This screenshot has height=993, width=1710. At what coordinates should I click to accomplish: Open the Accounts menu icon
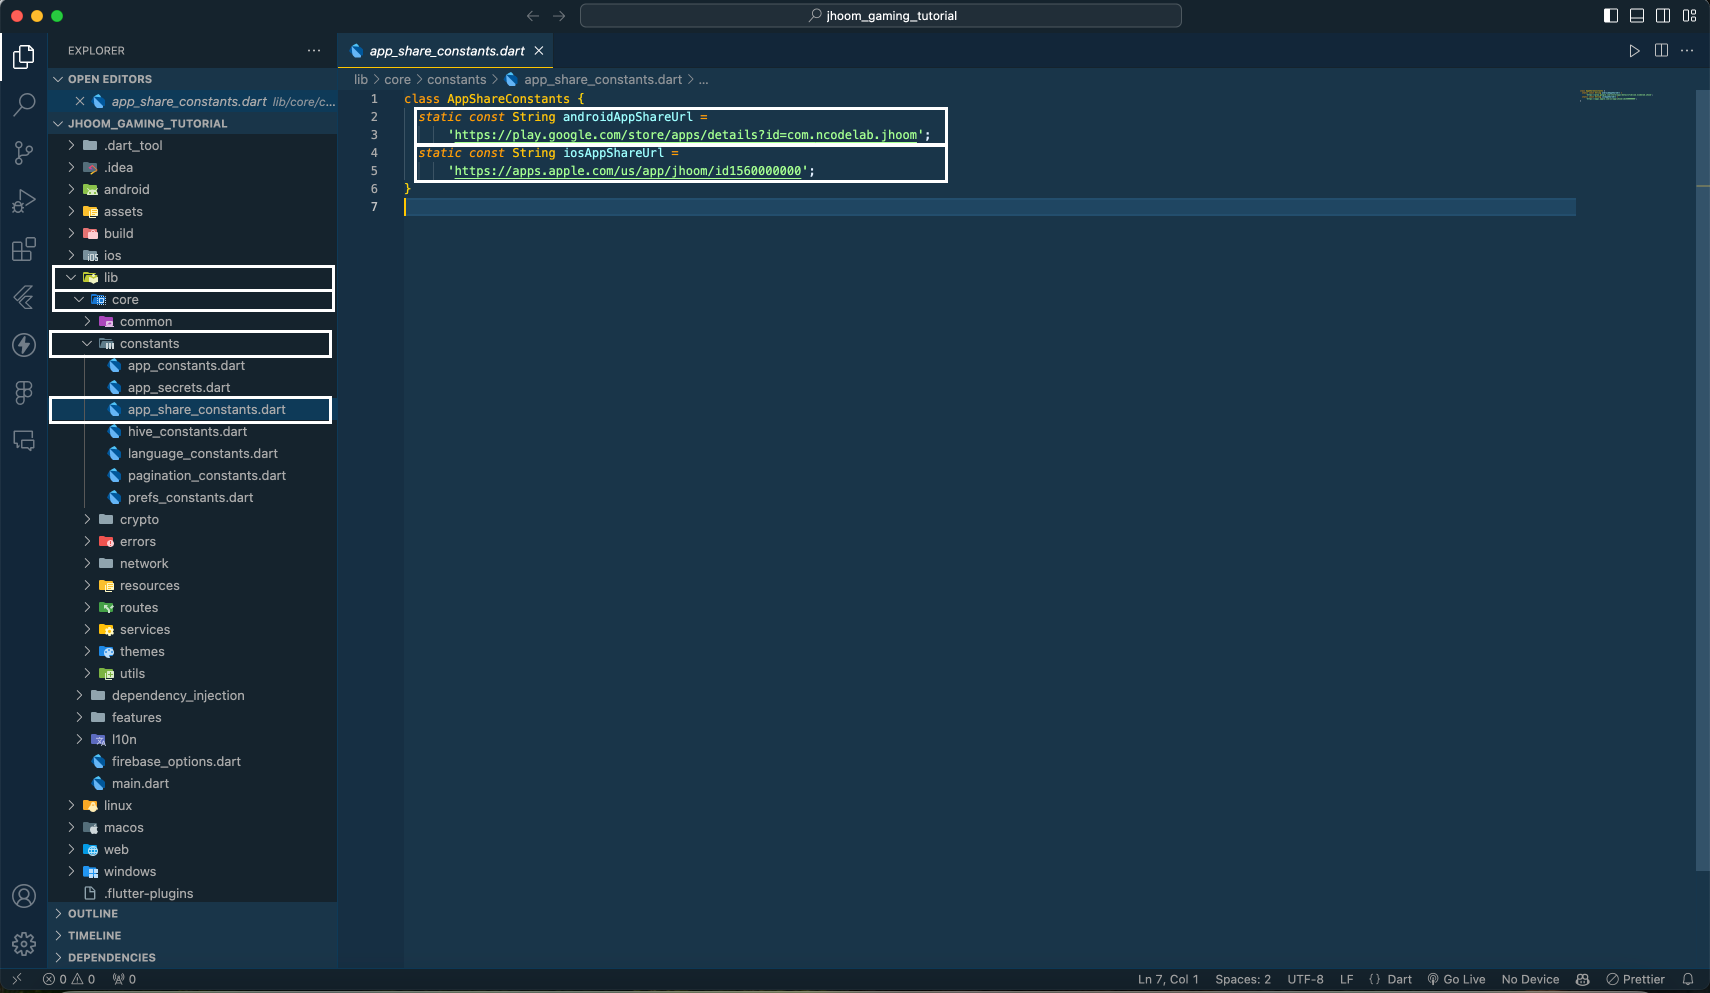24,896
